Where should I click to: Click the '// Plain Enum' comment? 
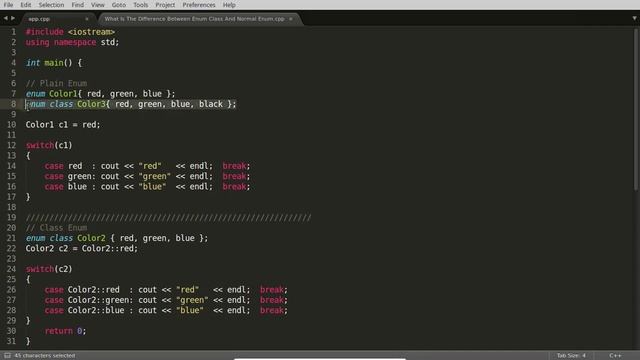(56, 83)
